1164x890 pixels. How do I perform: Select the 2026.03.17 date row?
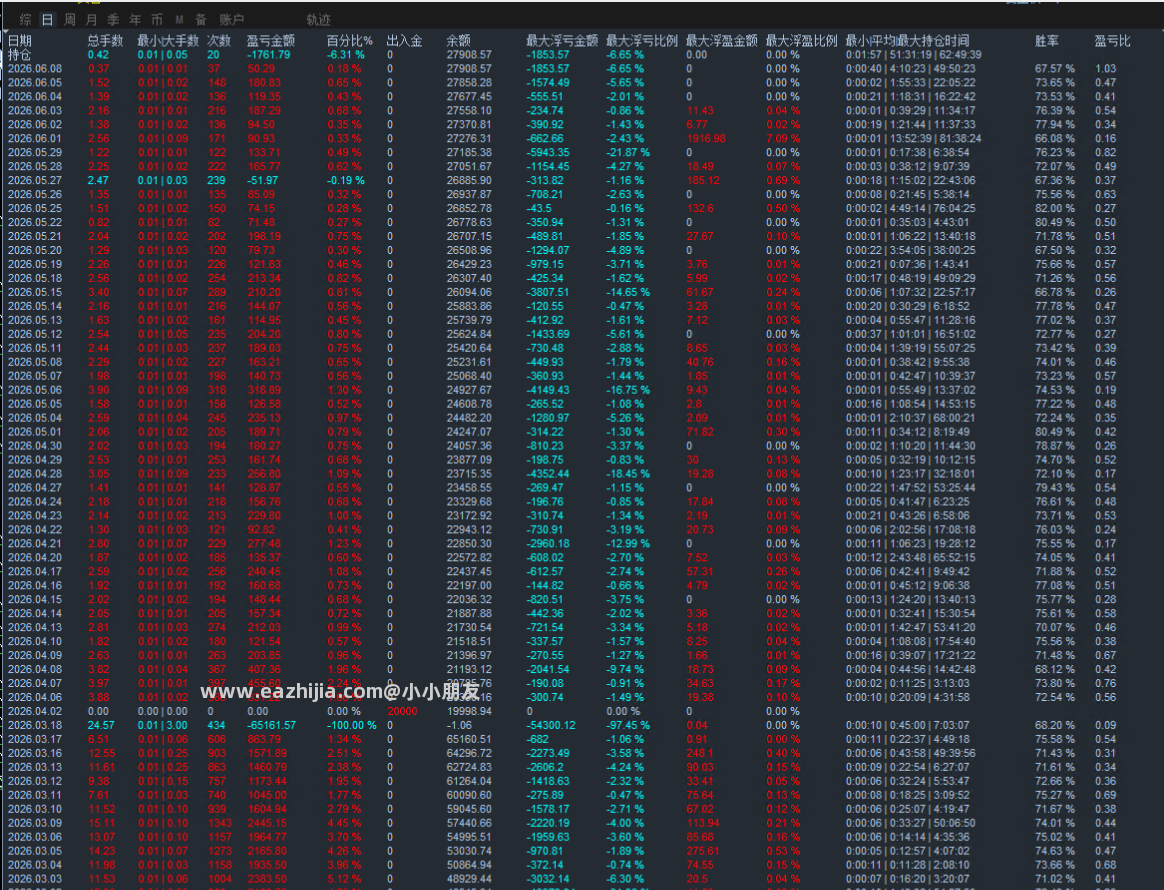tap(35, 739)
